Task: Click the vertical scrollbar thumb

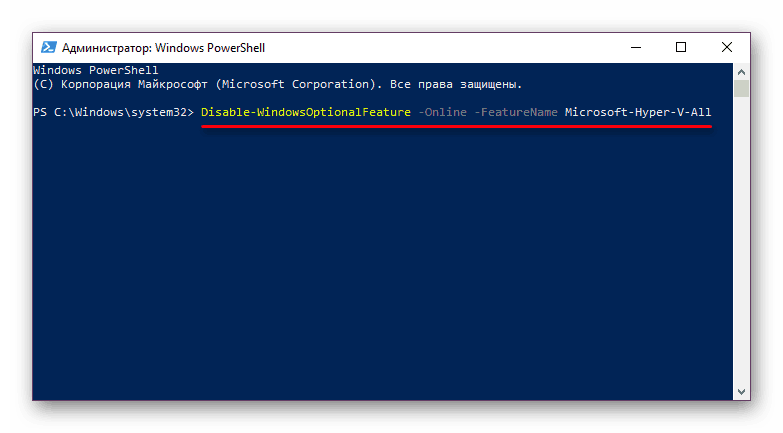Action: pyautogui.click(x=741, y=90)
